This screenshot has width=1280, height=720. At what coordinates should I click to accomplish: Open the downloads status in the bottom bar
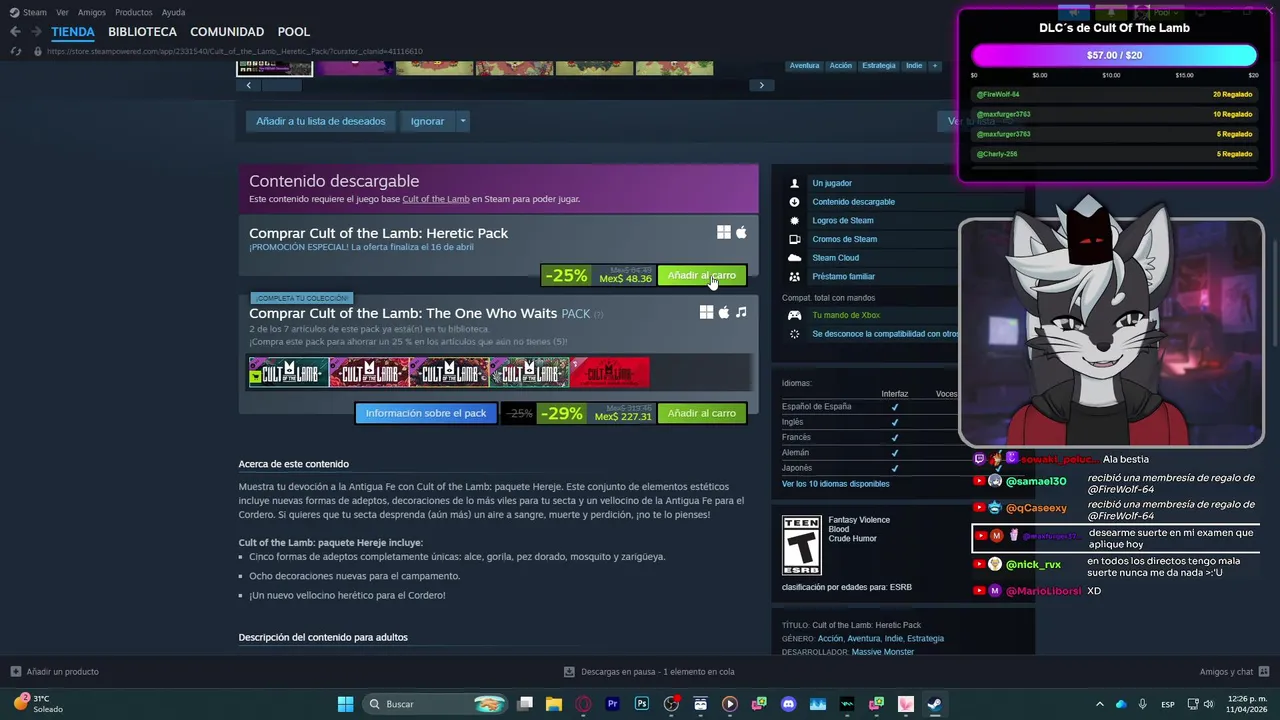pyautogui.click(x=649, y=672)
